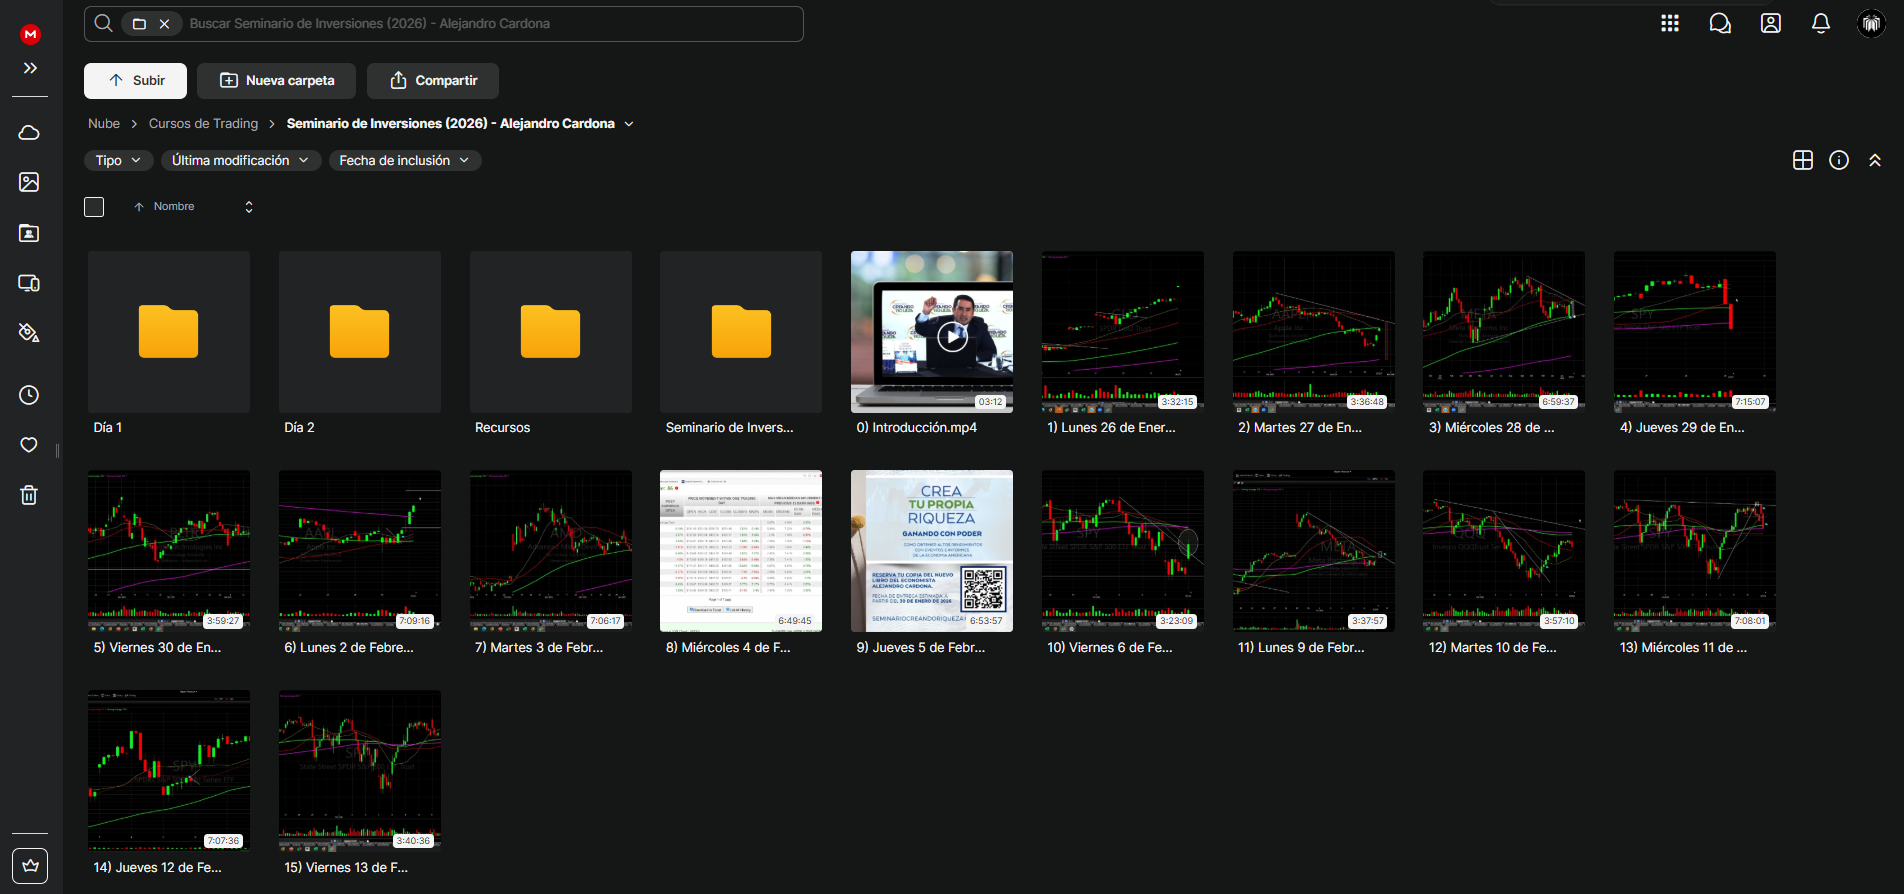The width and height of the screenshot is (1904, 894).
Task: Open notifications bell
Action: (1821, 23)
